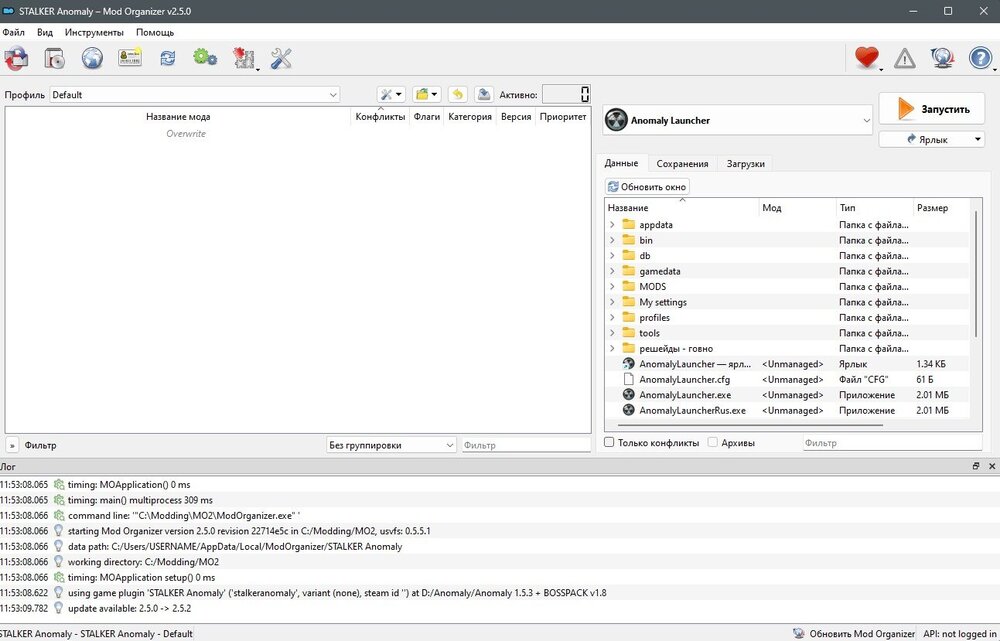Screen dimensions: 1000x641
Task: Expand the MODS folder in Data tree
Action: [610, 286]
